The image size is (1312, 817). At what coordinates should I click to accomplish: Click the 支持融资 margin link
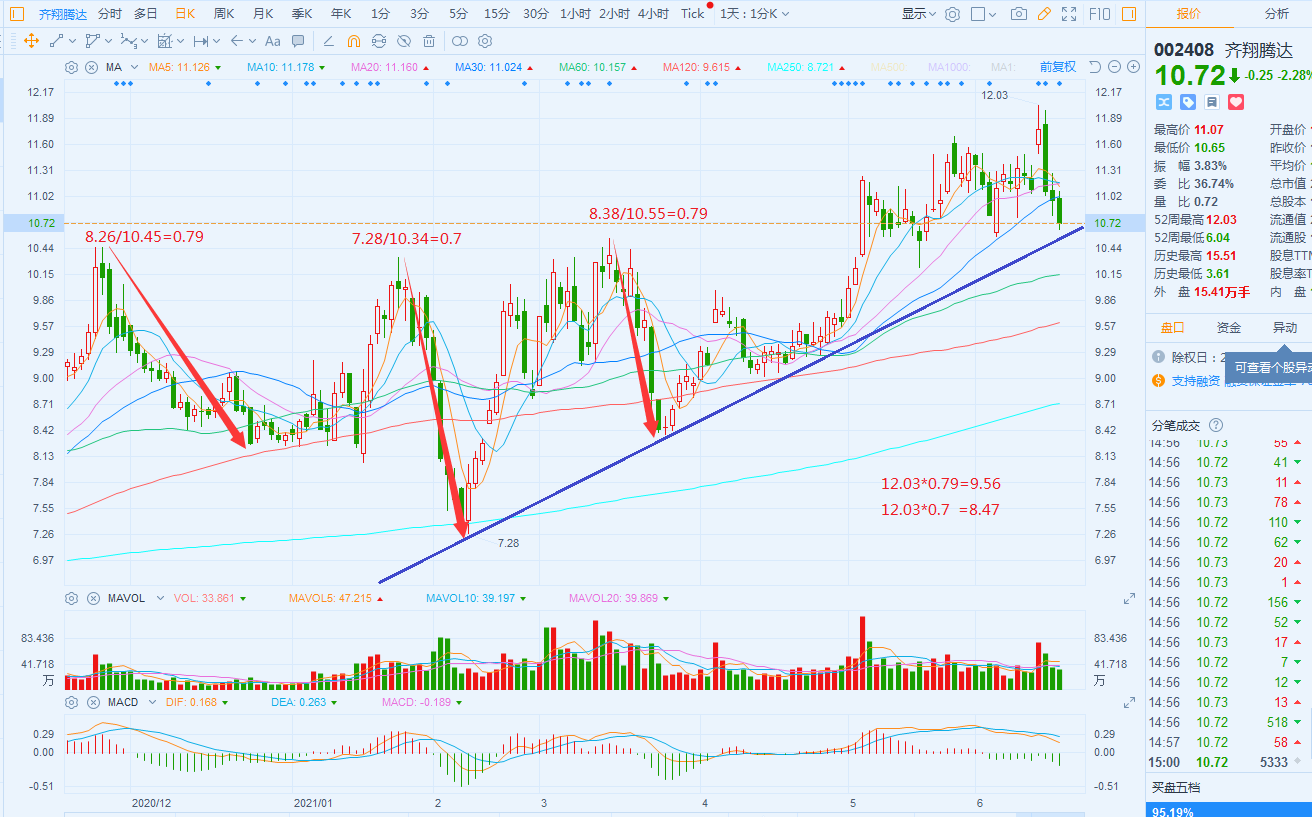[1196, 381]
